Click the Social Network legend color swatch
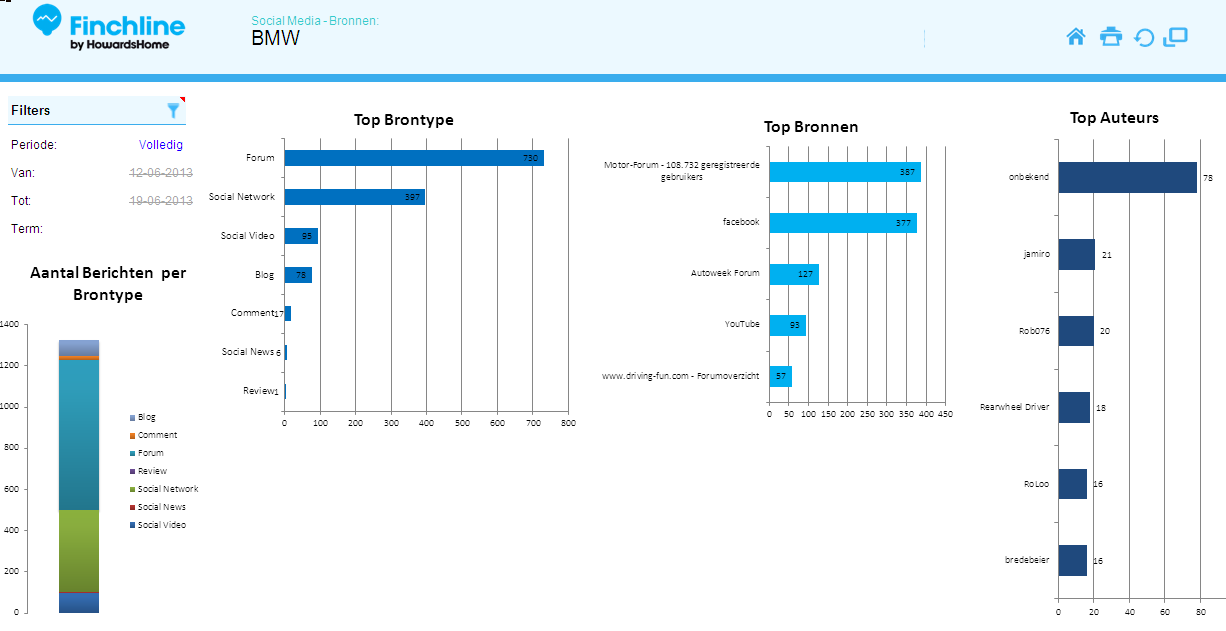 tap(132, 489)
